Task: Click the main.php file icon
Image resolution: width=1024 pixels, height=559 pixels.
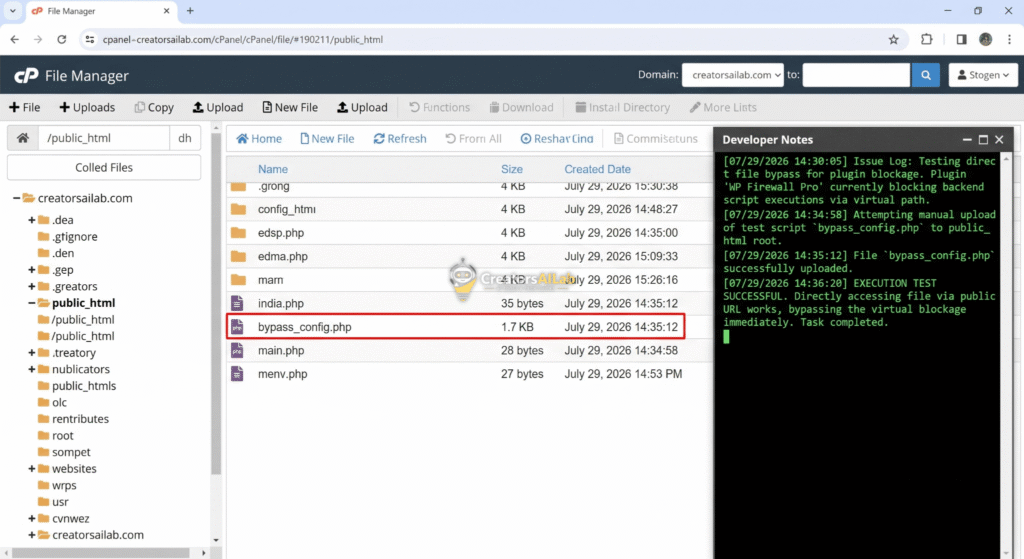Action: pos(237,350)
